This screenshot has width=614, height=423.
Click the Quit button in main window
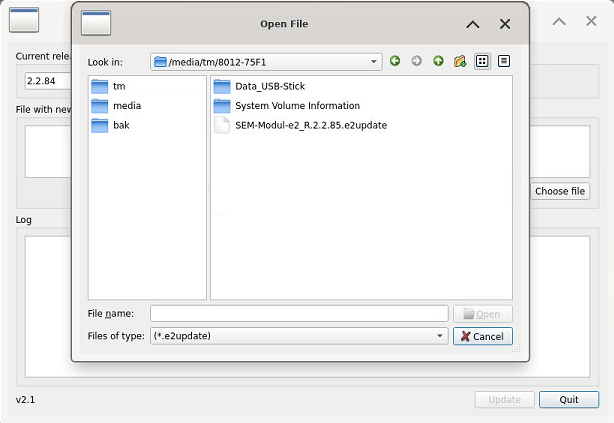[568, 399]
